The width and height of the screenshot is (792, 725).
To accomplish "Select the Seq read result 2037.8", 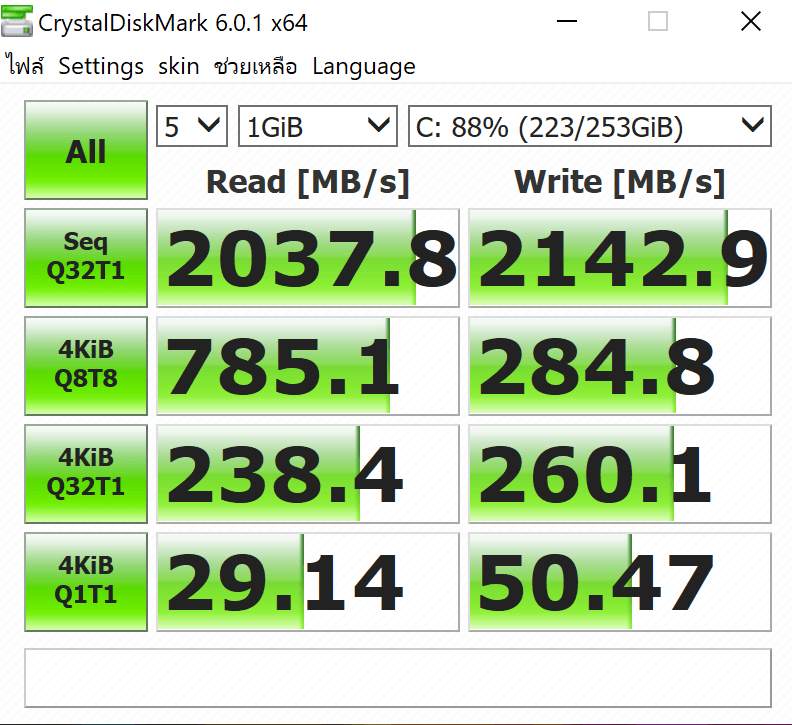I will coord(308,258).
